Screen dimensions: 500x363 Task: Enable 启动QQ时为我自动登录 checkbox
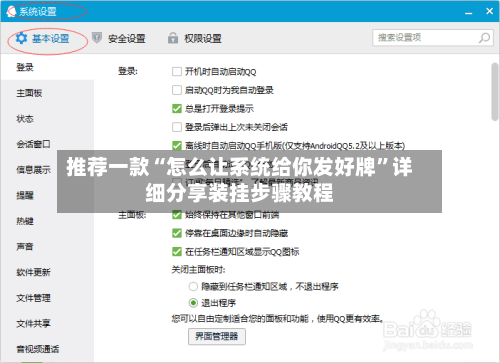tap(177, 90)
